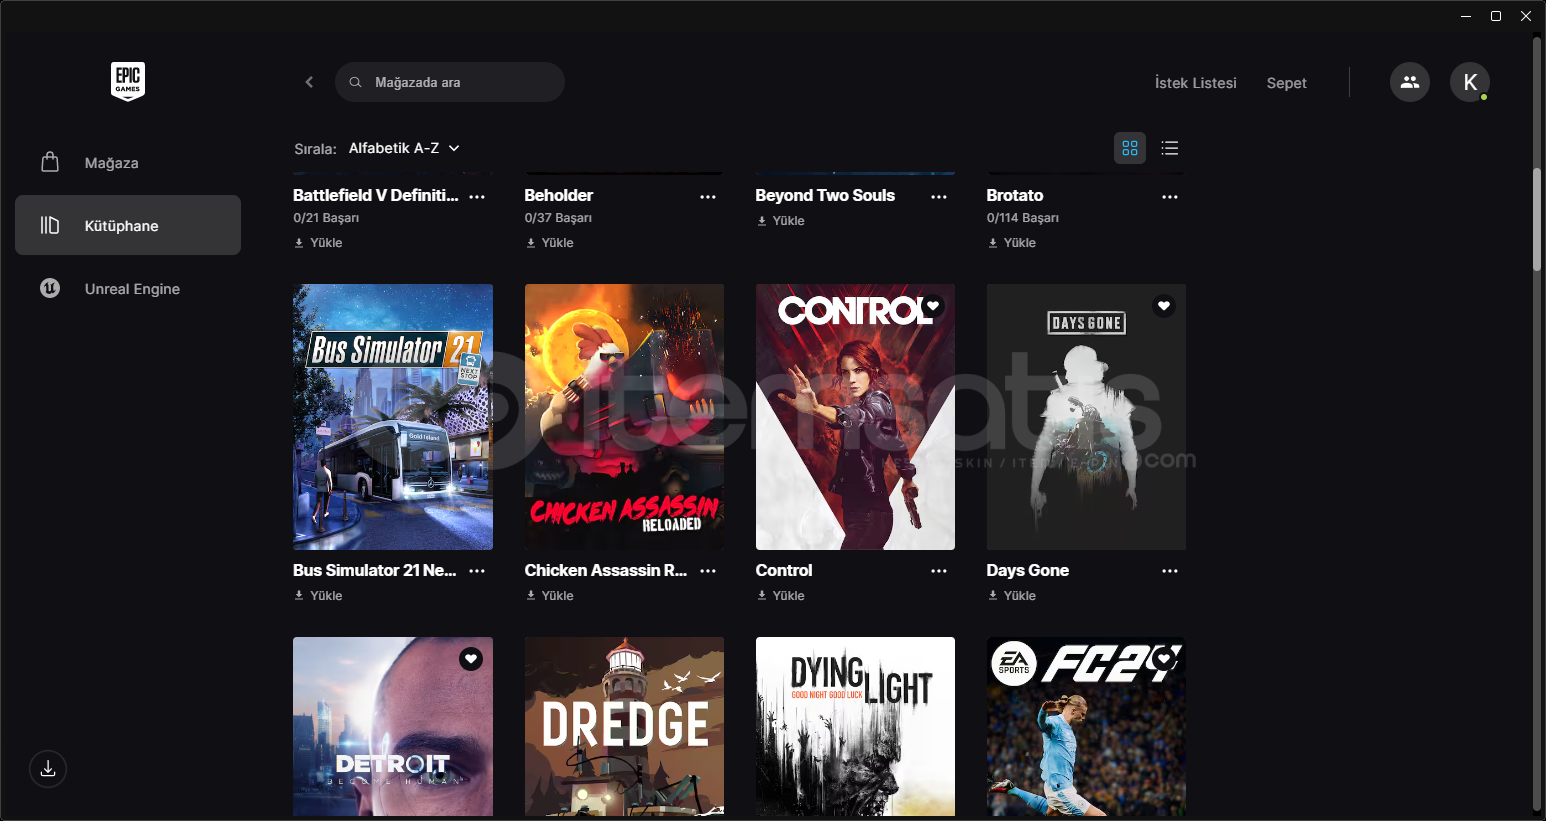Open options menu for Battlefield V
This screenshot has width=1546, height=821.
[477, 197]
